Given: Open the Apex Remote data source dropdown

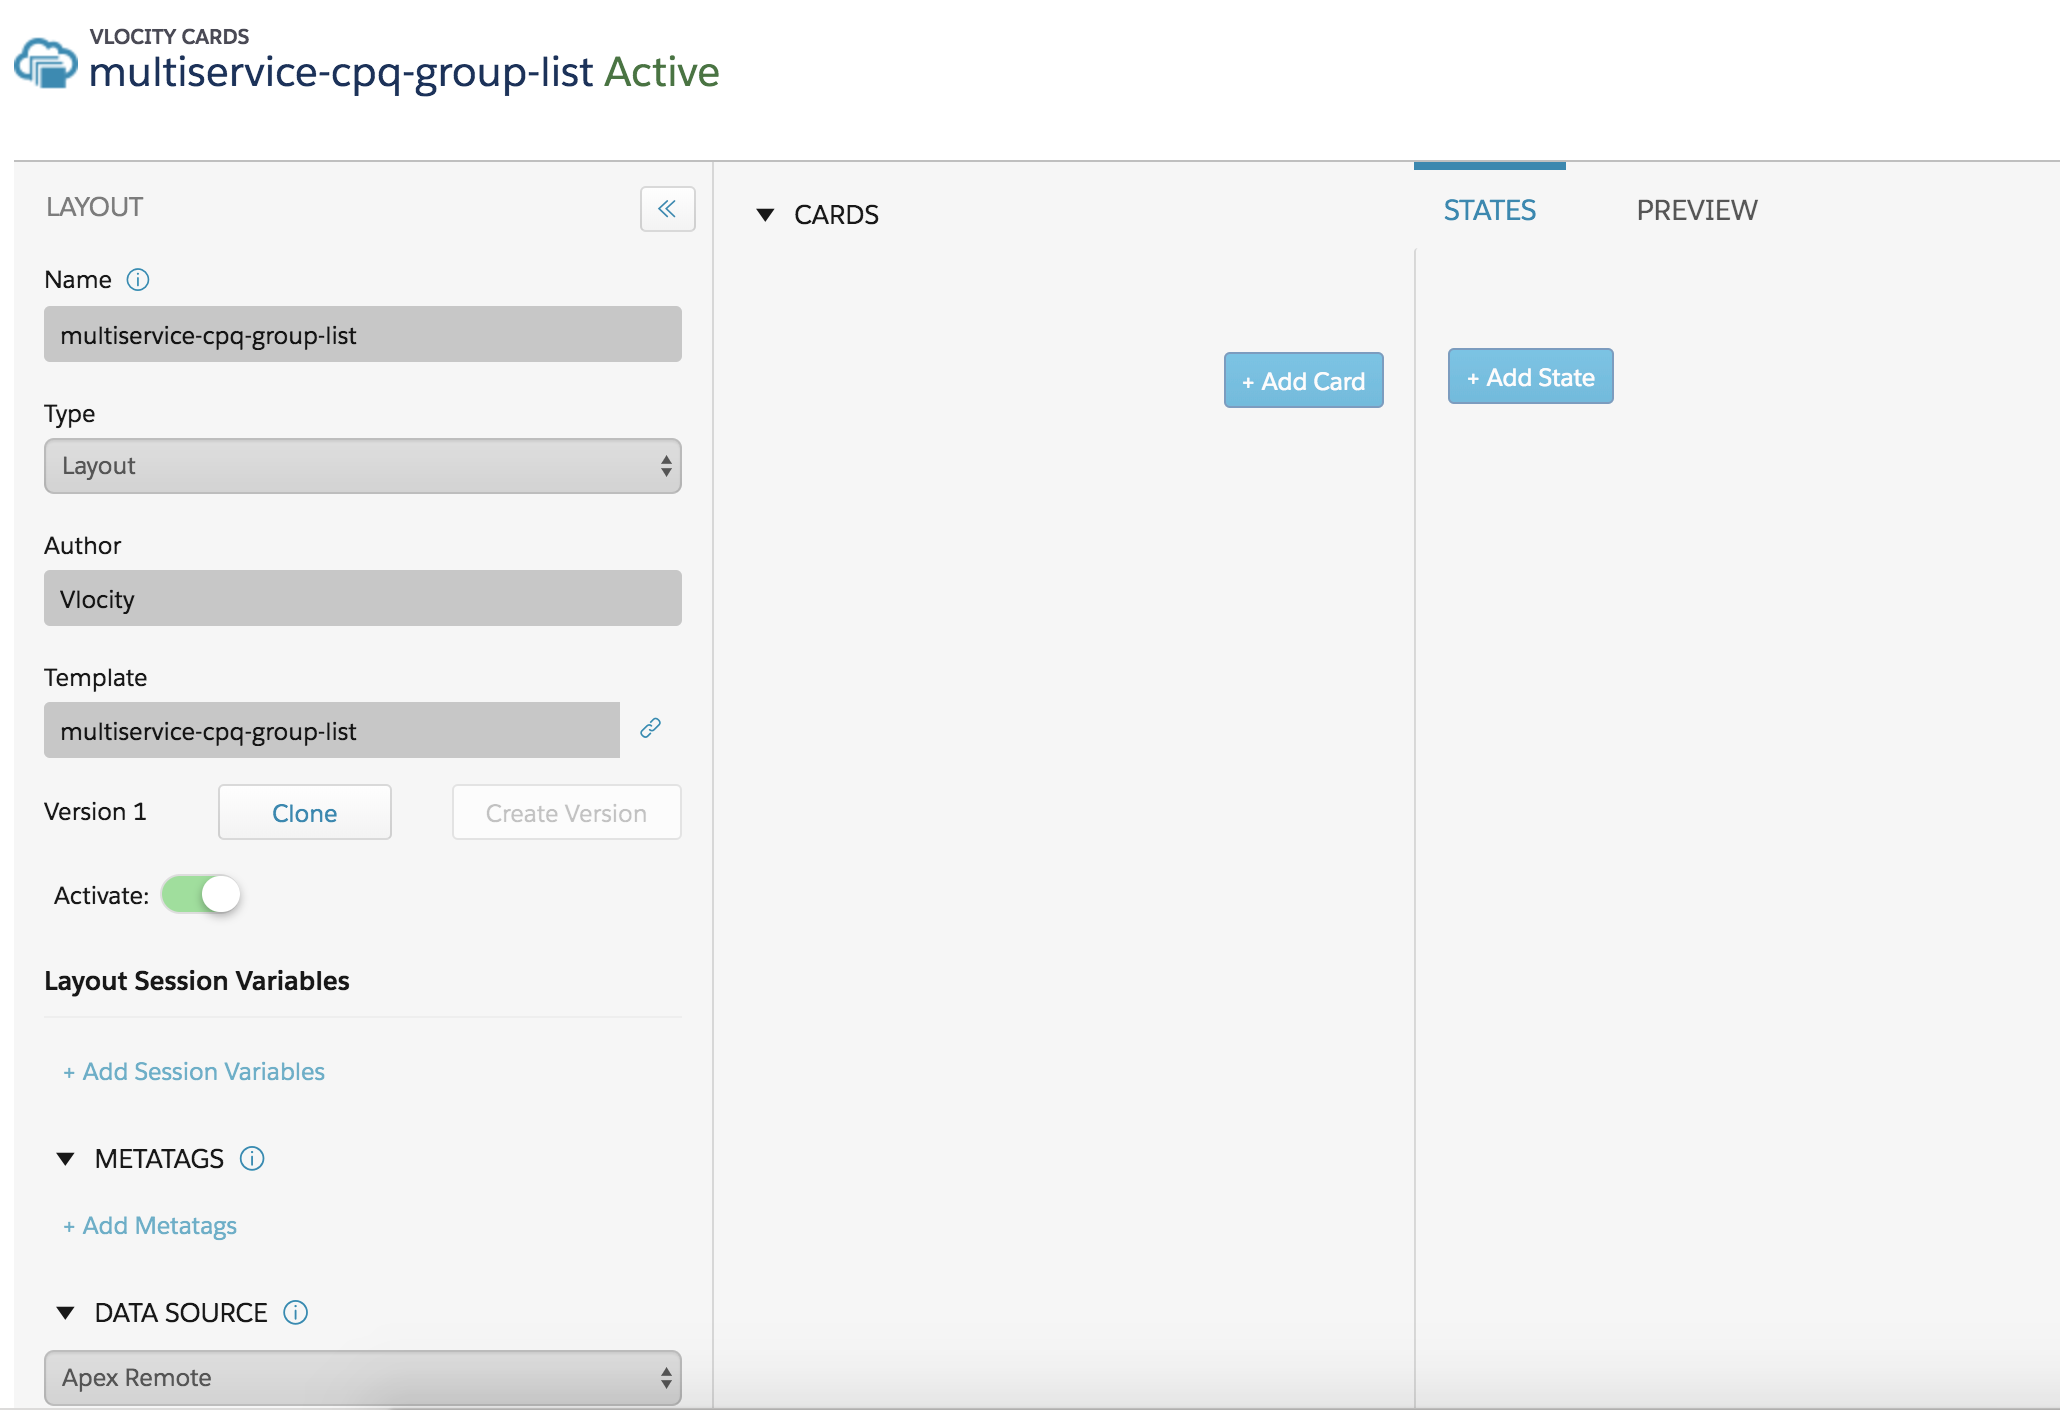Looking at the screenshot, I should (363, 1378).
